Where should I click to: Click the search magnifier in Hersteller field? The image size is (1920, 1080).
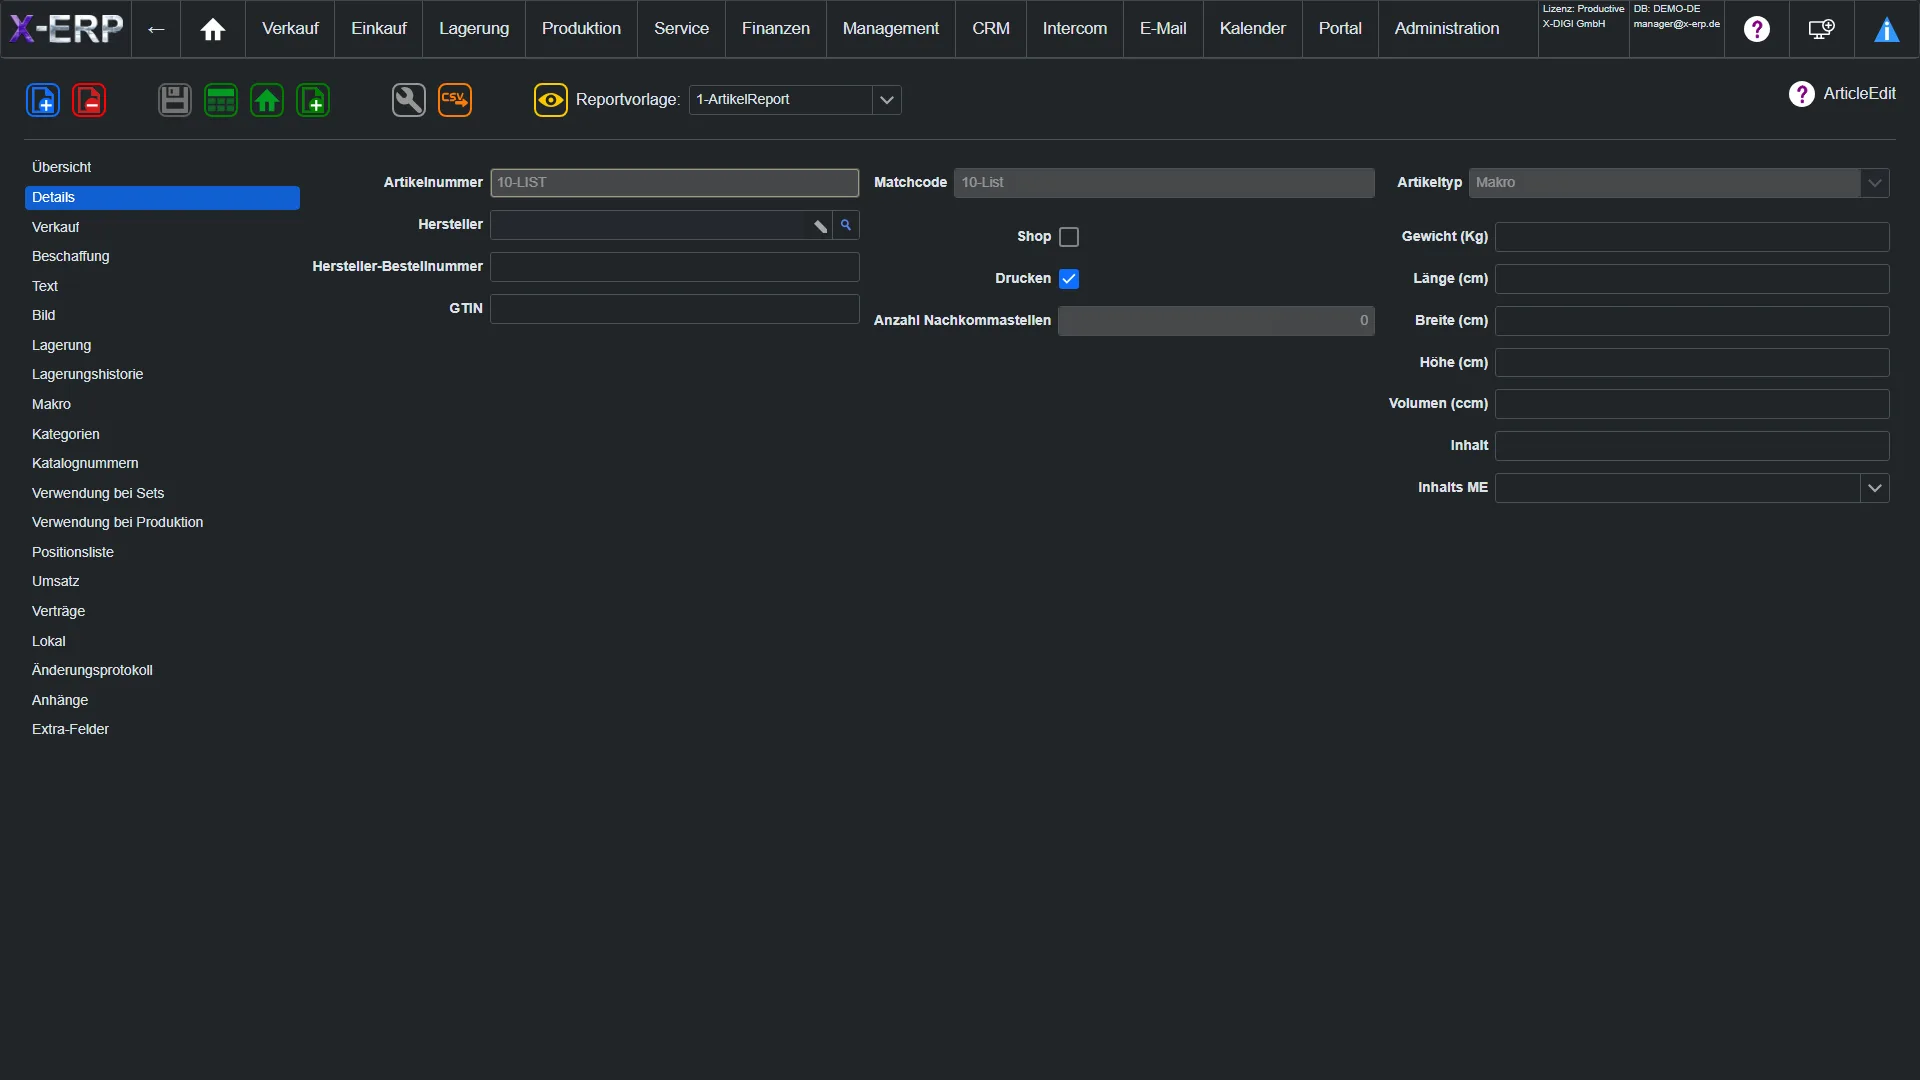tap(846, 225)
